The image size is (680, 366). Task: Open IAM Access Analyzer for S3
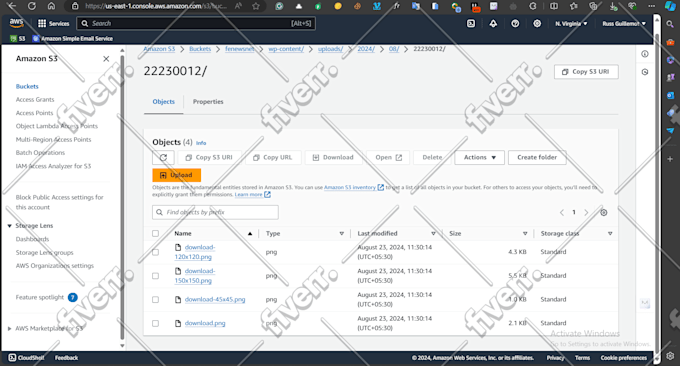[53, 166]
